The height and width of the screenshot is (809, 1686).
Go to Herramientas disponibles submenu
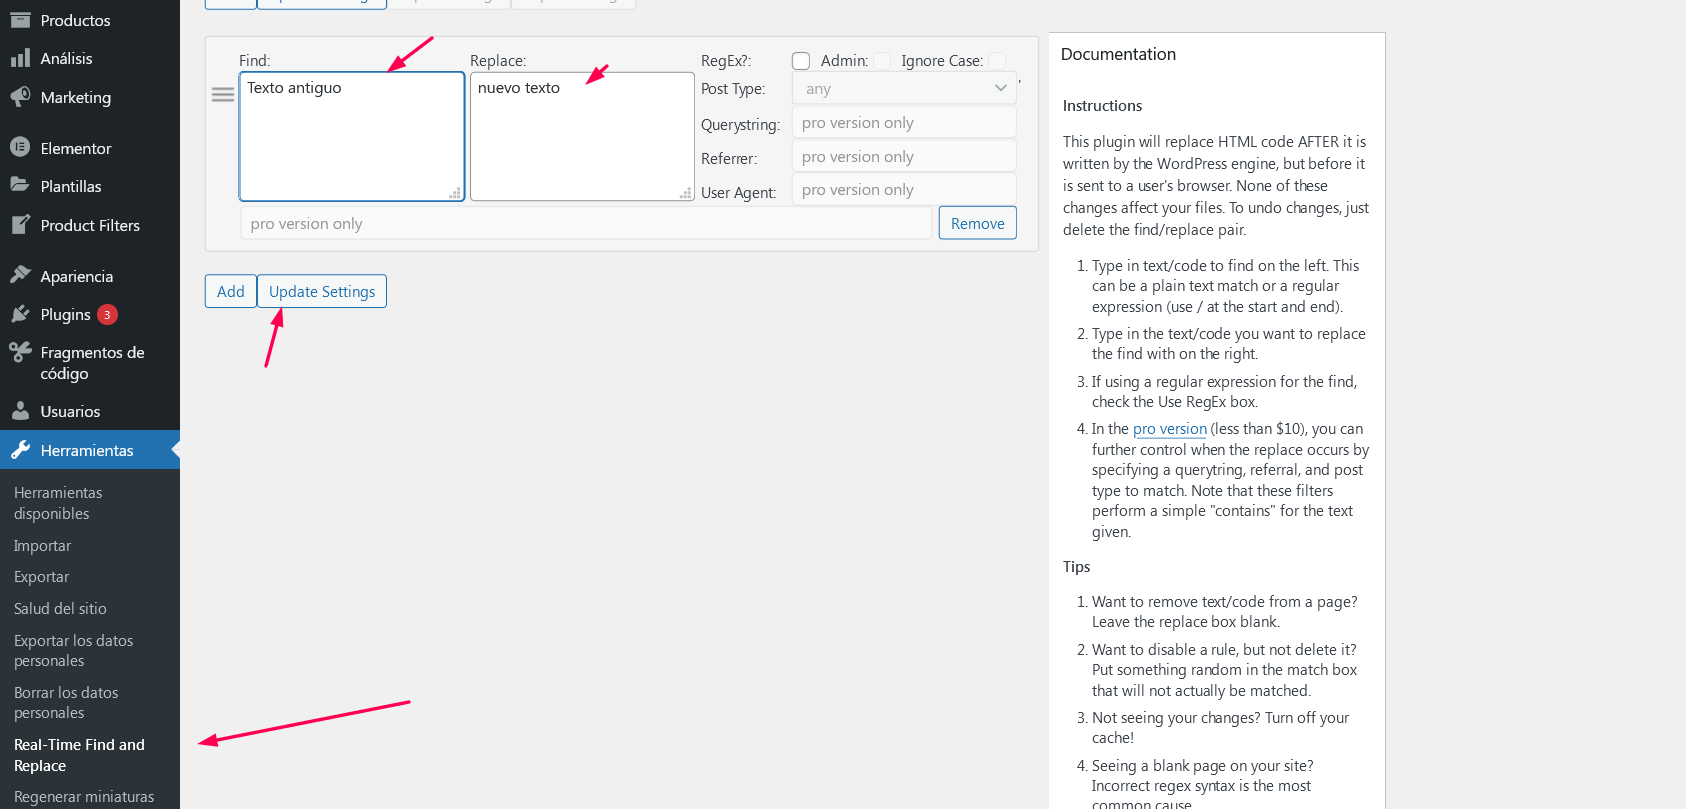tap(58, 503)
